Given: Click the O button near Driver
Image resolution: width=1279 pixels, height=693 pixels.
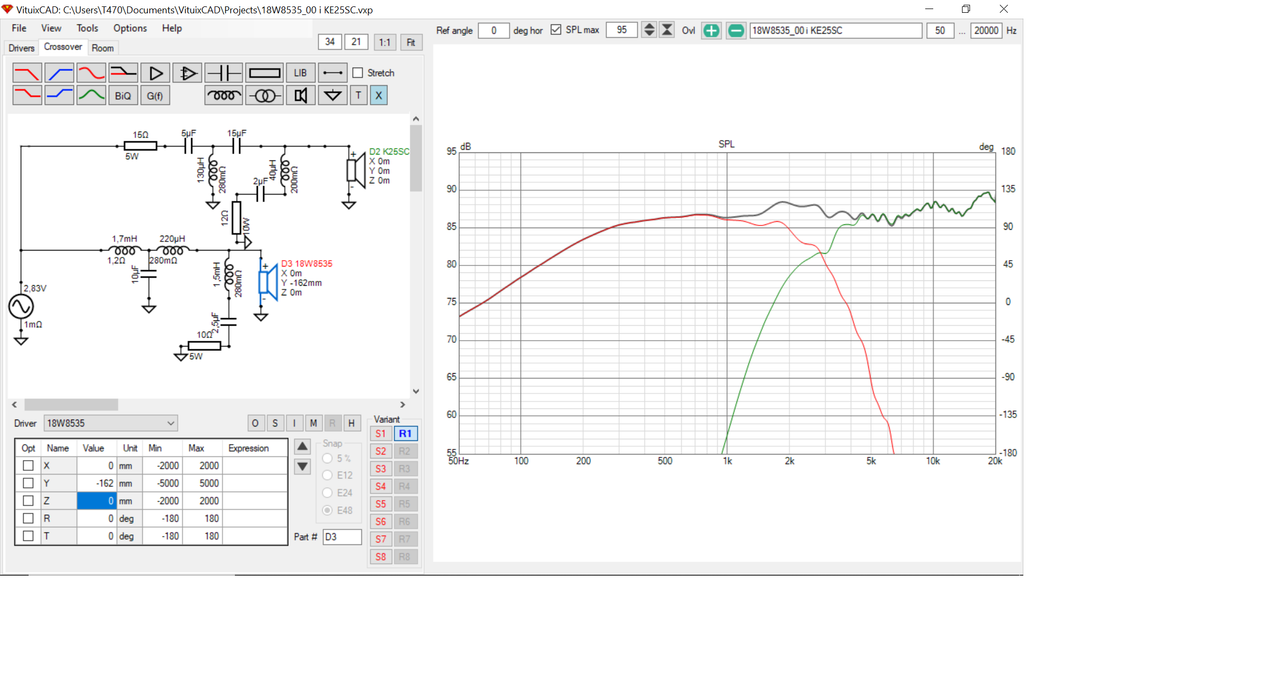Looking at the screenshot, I should [255, 423].
